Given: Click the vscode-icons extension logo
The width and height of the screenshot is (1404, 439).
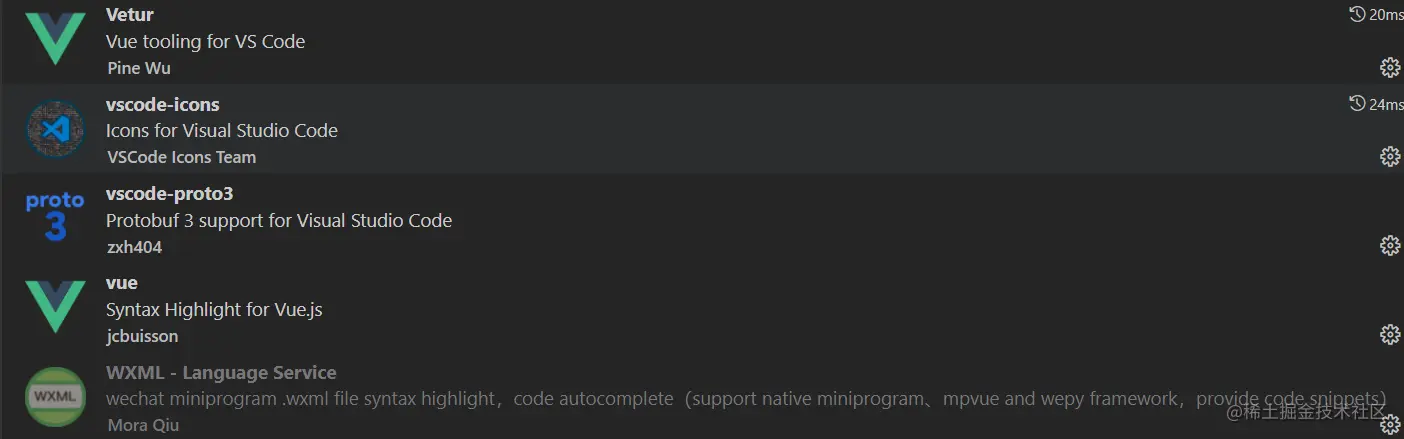Looking at the screenshot, I should point(55,129).
